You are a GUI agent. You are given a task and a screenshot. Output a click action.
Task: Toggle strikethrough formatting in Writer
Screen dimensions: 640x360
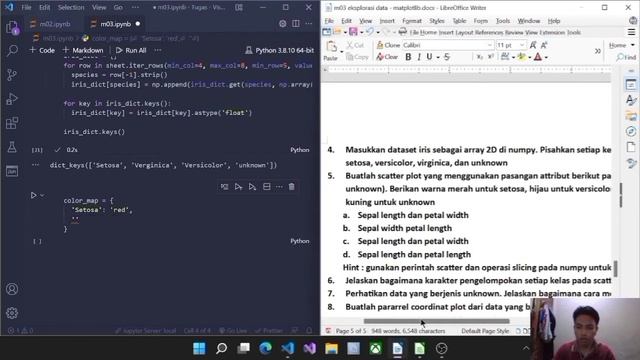(447, 57)
